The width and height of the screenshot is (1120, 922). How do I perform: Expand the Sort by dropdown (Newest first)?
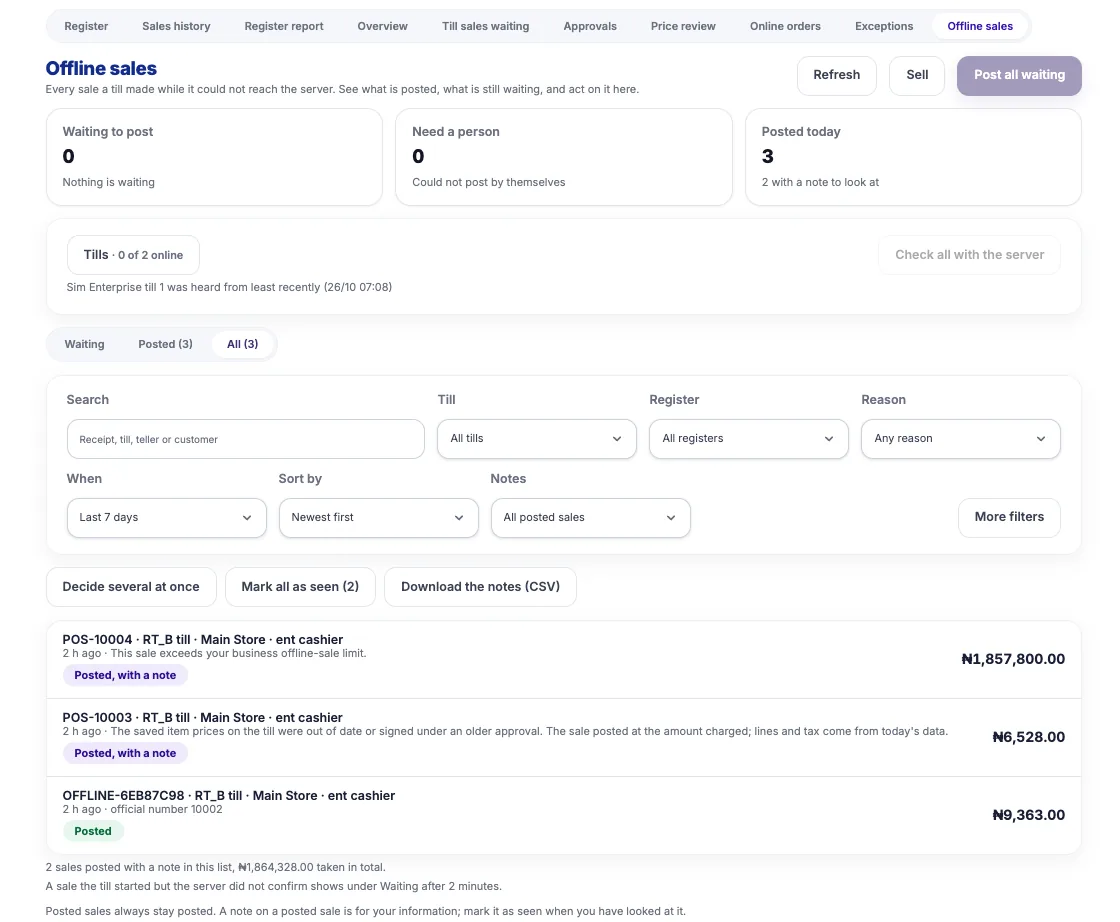(379, 518)
